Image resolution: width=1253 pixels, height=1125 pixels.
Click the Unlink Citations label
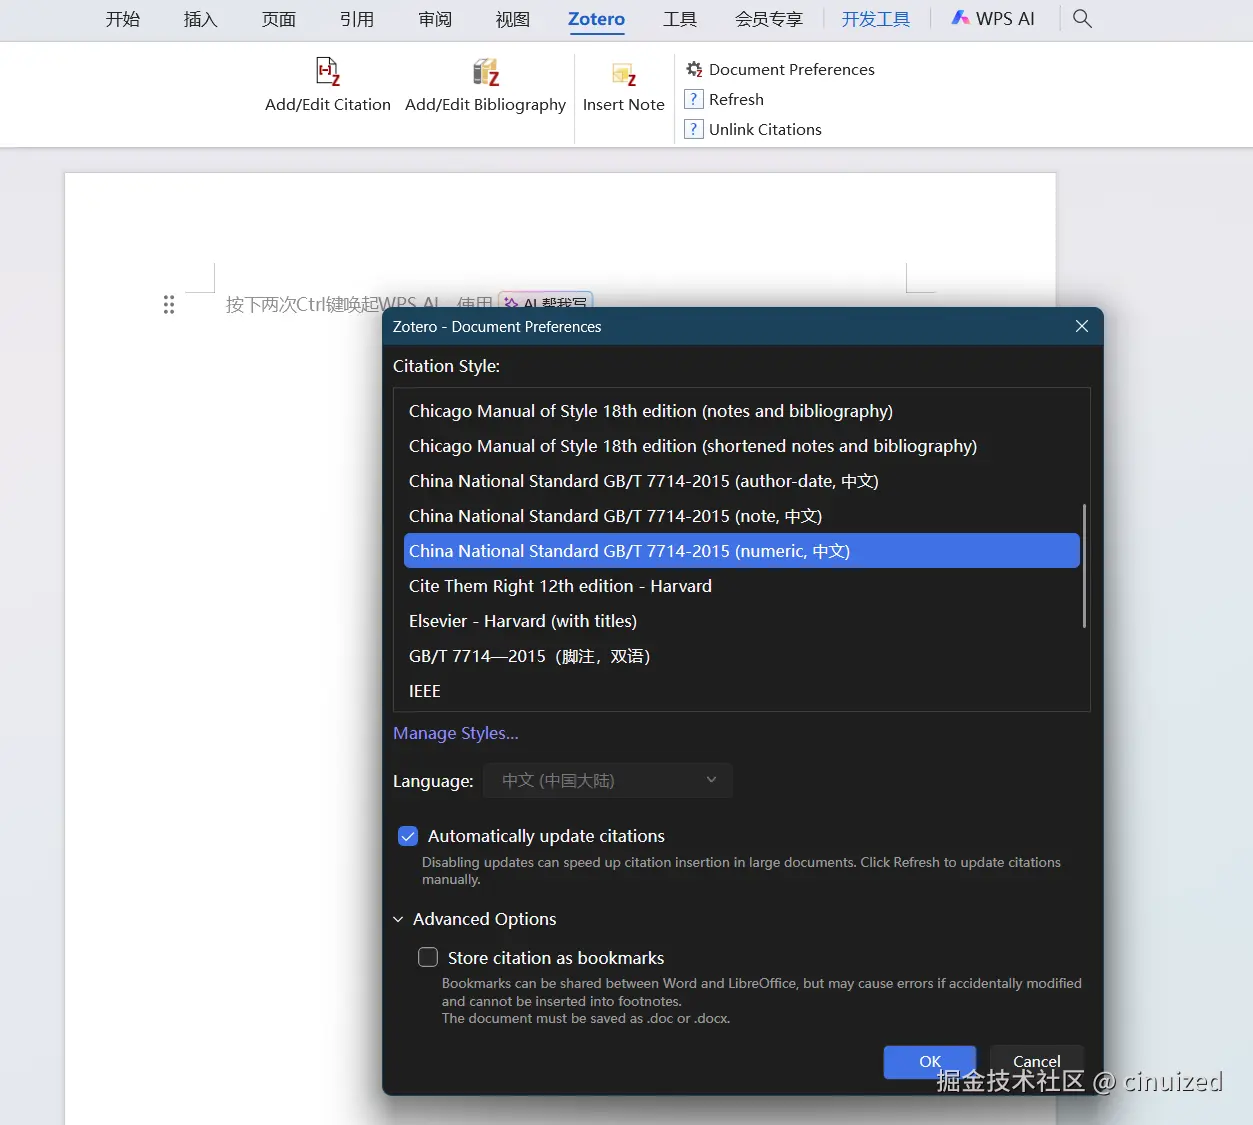click(x=765, y=129)
